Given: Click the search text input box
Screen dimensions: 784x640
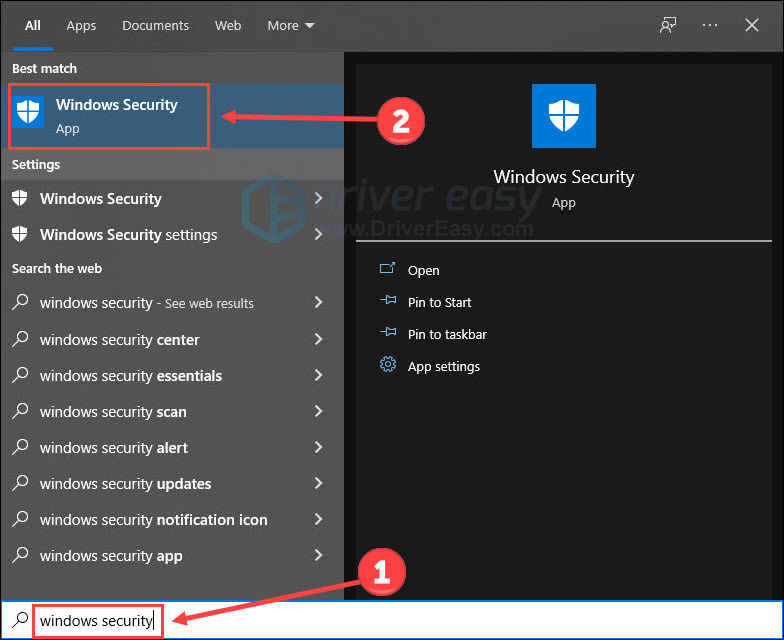Looking at the screenshot, I should 400,621.
